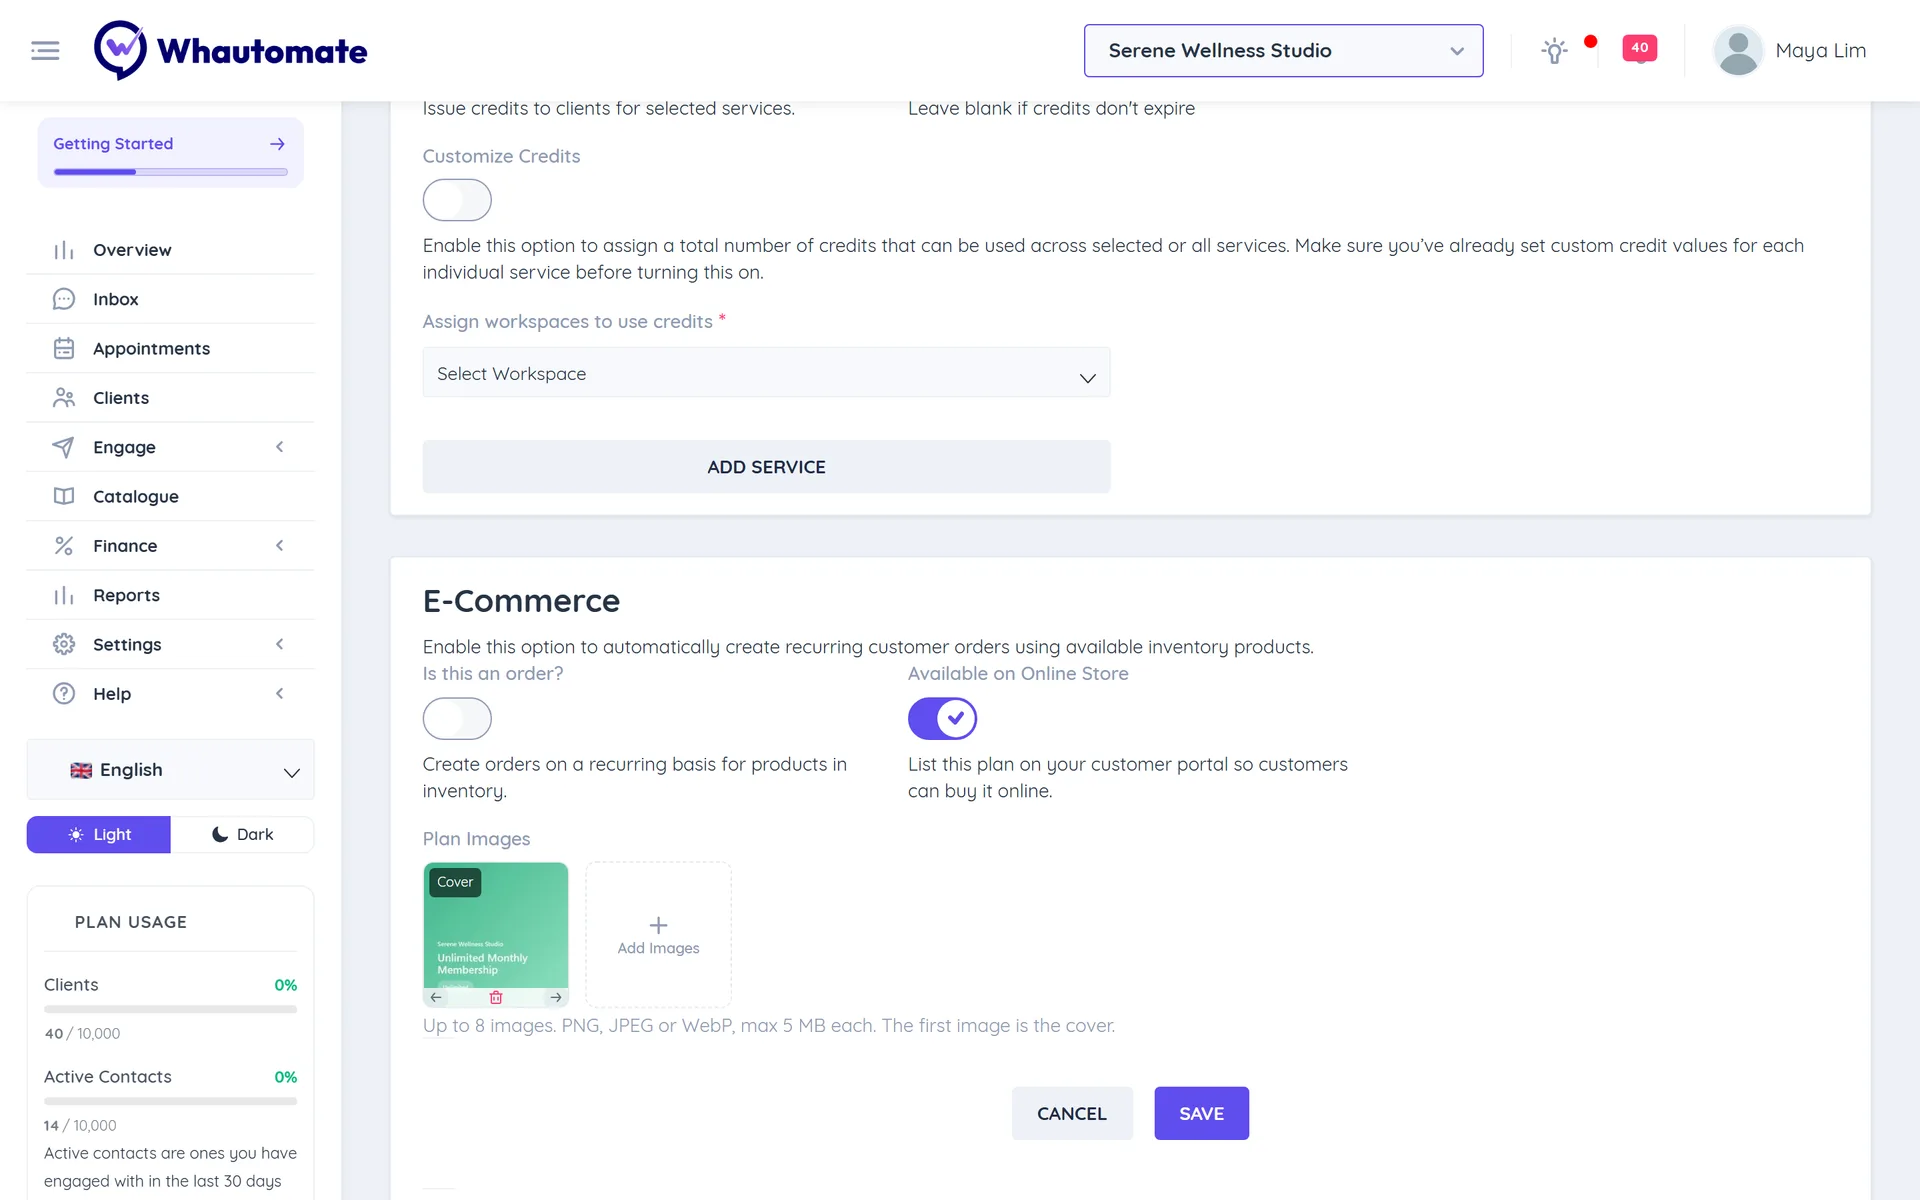Viewport: 1920px width, 1200px height.
Task: Click the Clients people icon
Action: pyautogui.click(x=64, y=398)
